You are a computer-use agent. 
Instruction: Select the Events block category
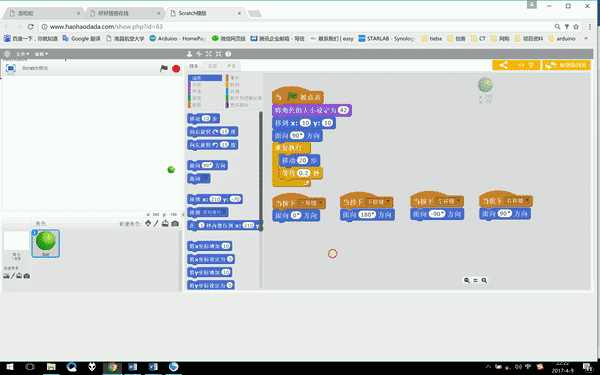point(243,78)
